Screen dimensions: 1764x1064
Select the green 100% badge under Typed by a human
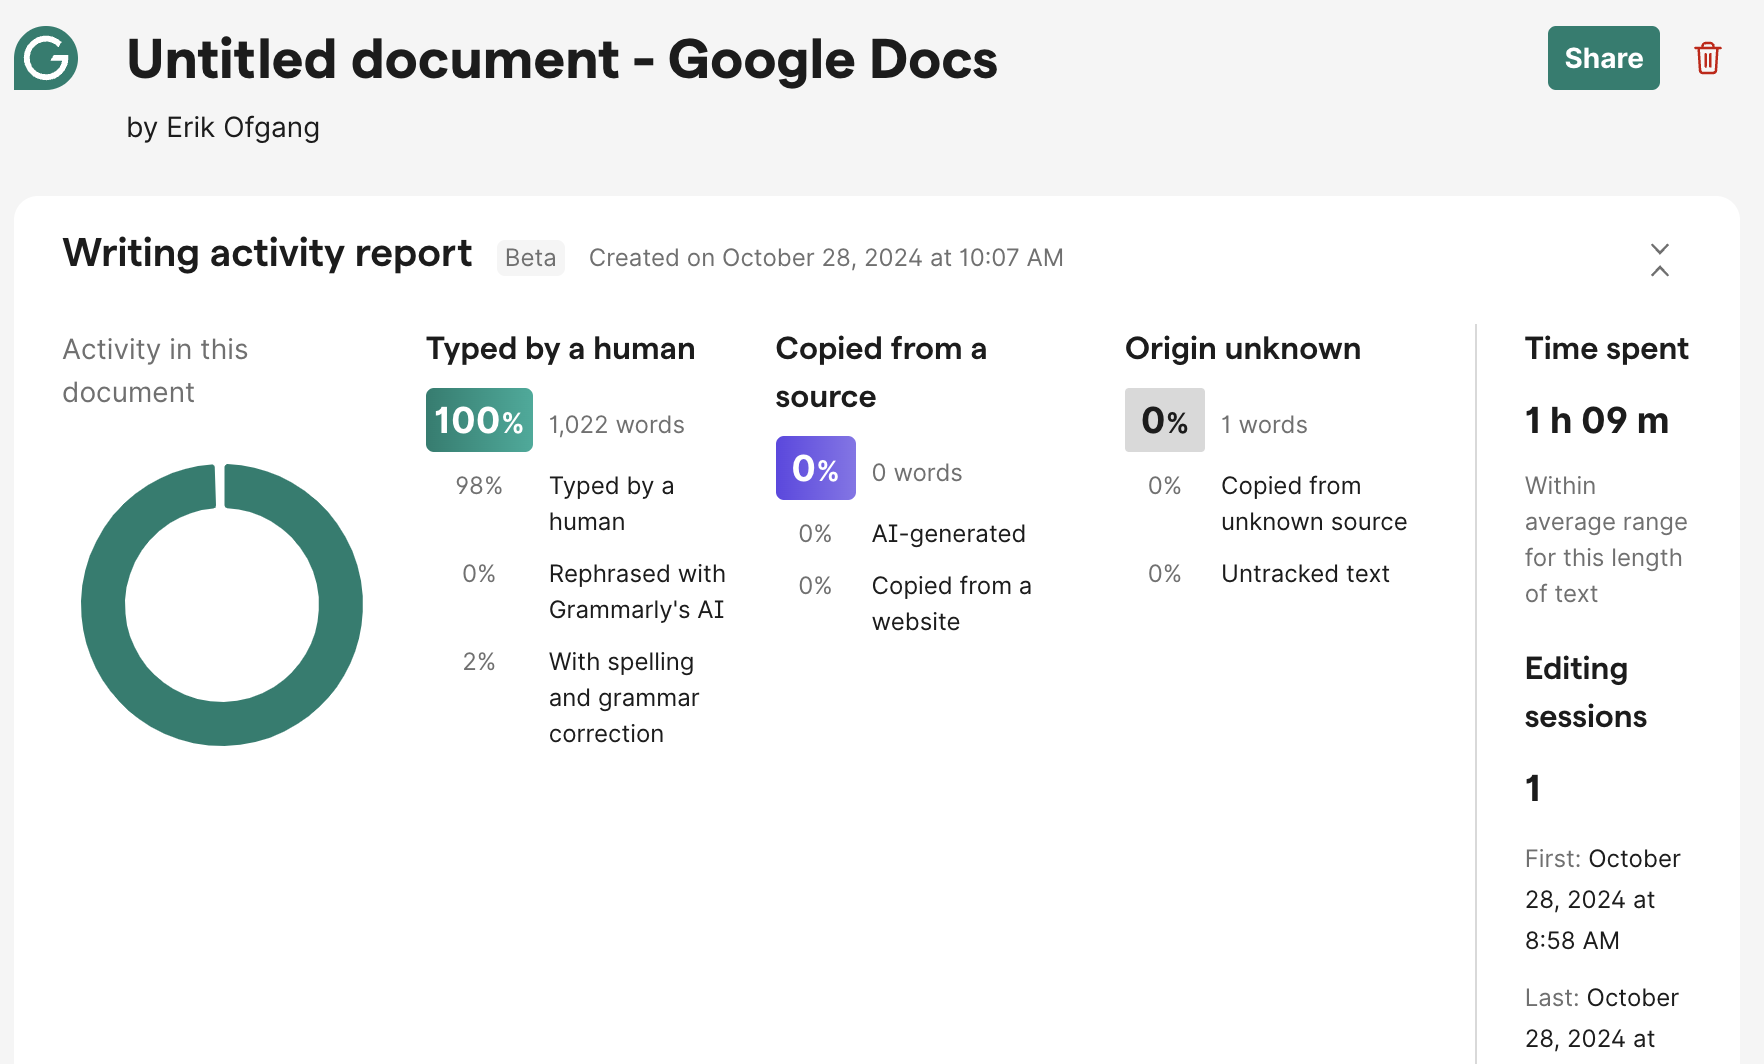(x=478, y=420)
